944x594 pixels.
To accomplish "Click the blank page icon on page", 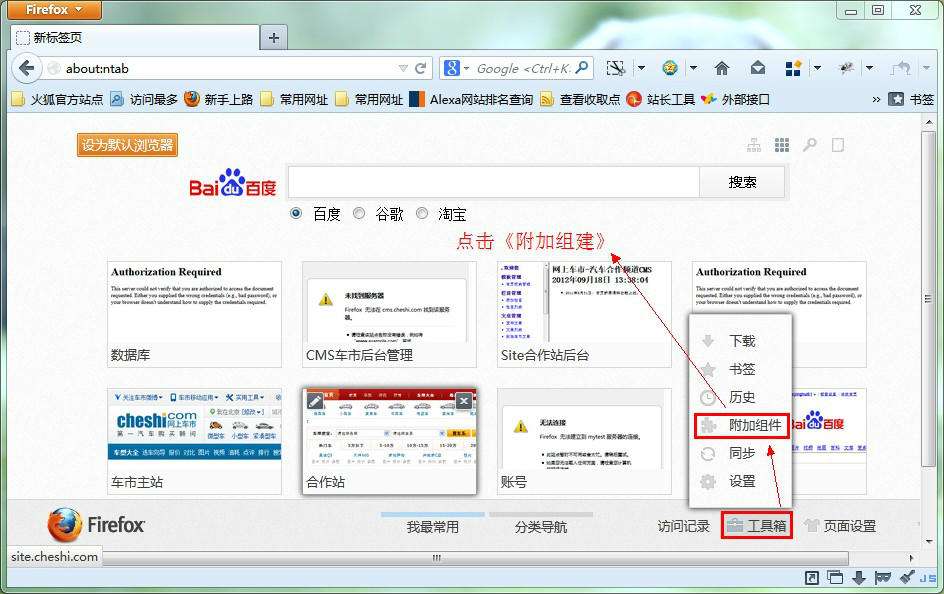I will click(837, 145).
